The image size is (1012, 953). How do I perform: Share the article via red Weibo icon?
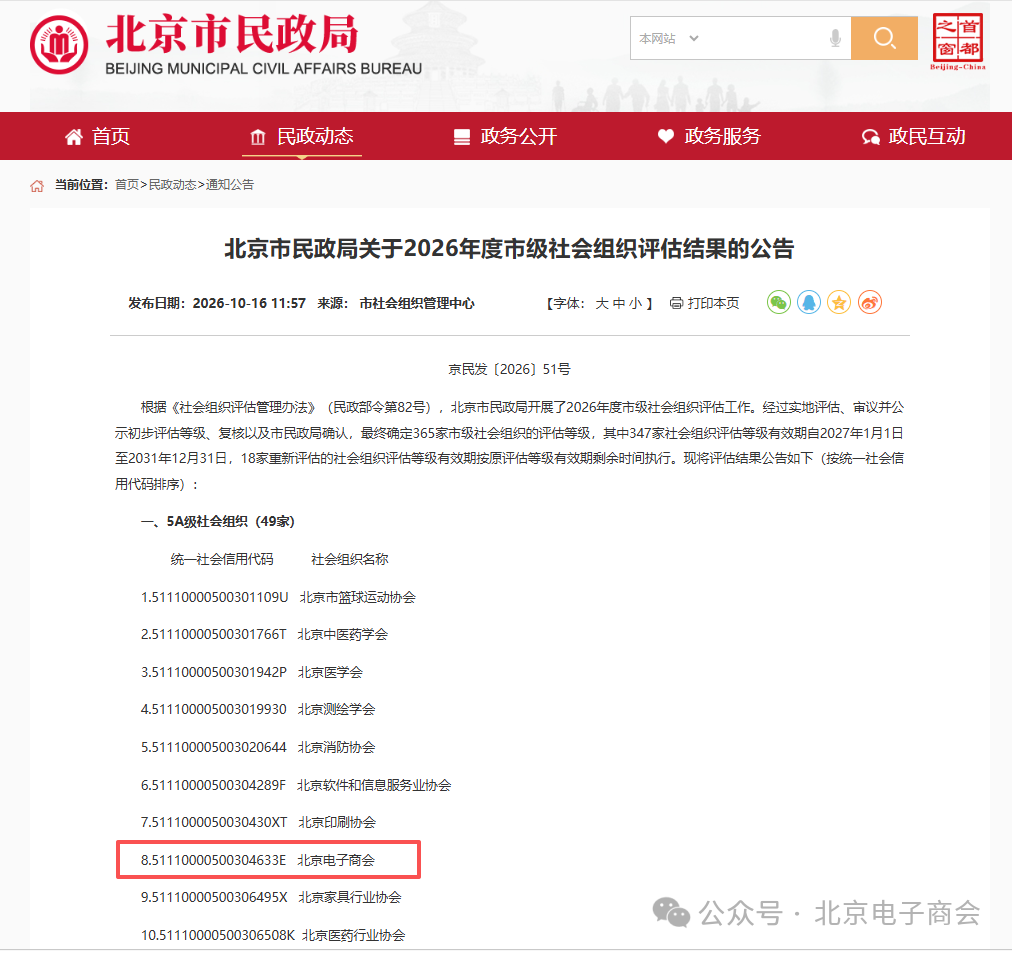coord(869,302)
